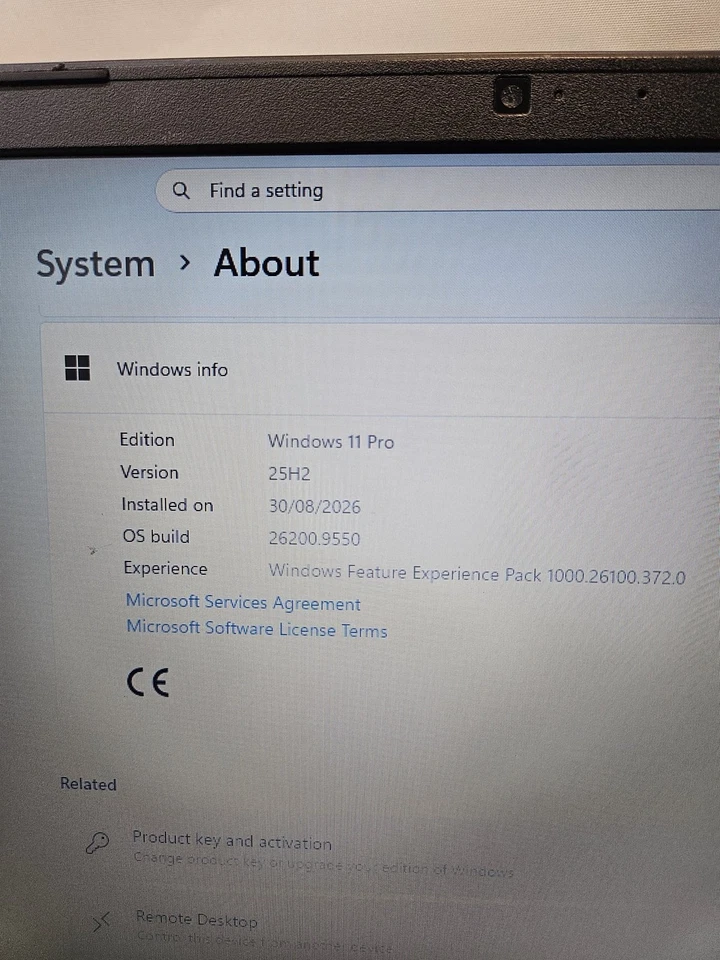Select the 25H2 version value
720x960 pixels.
pyautogui.click(x=289, y=474)
